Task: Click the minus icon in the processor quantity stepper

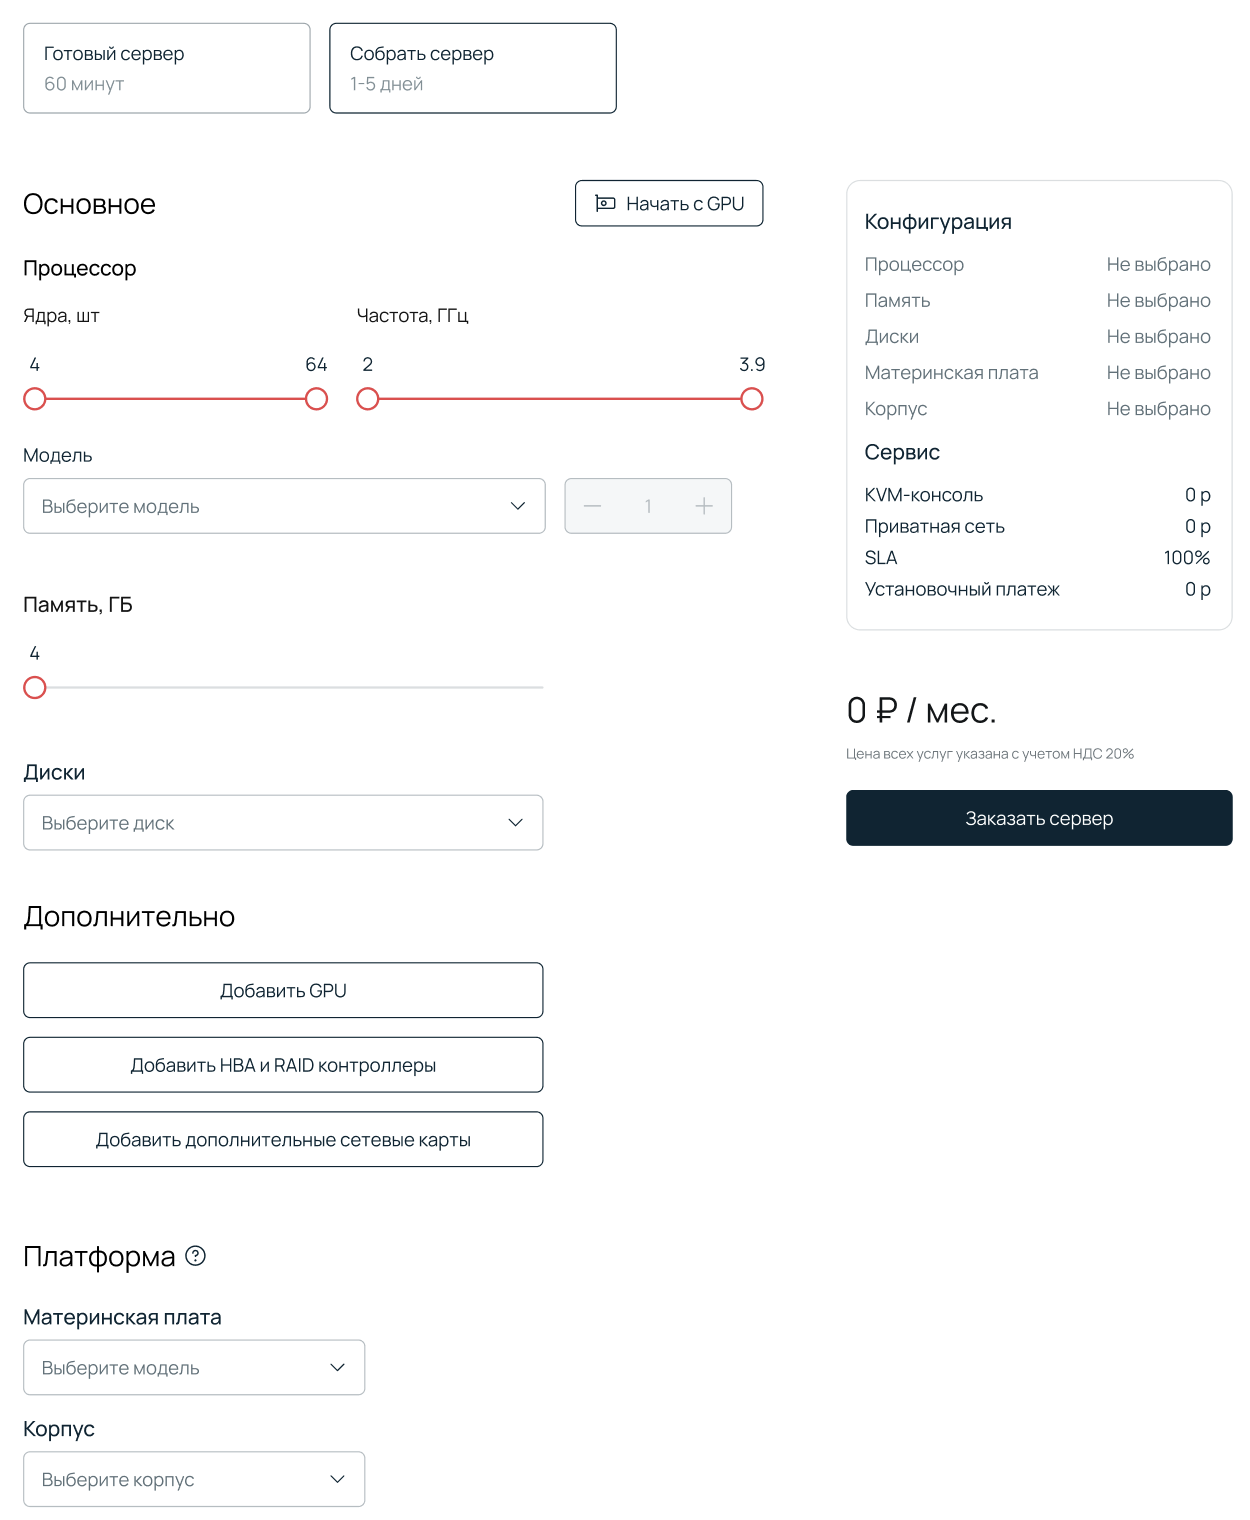Action: [x=593, y=506]
